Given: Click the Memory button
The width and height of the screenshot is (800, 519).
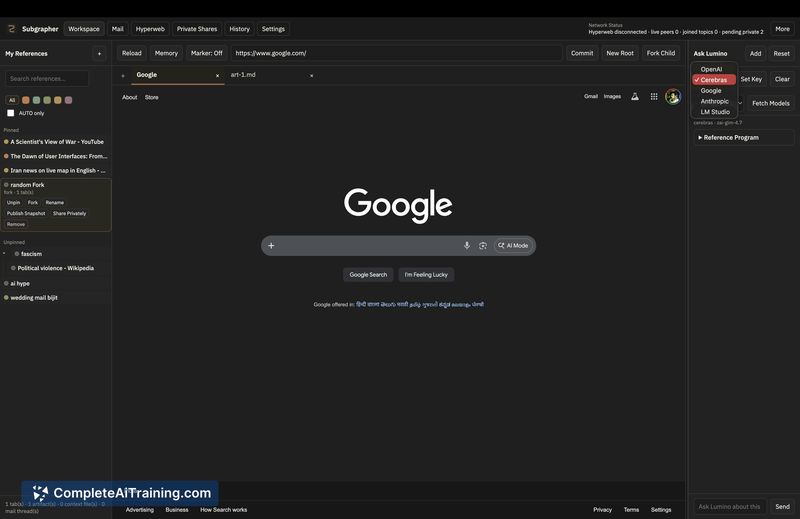Looking at the screenshot, I should click(x=166, y=53).
